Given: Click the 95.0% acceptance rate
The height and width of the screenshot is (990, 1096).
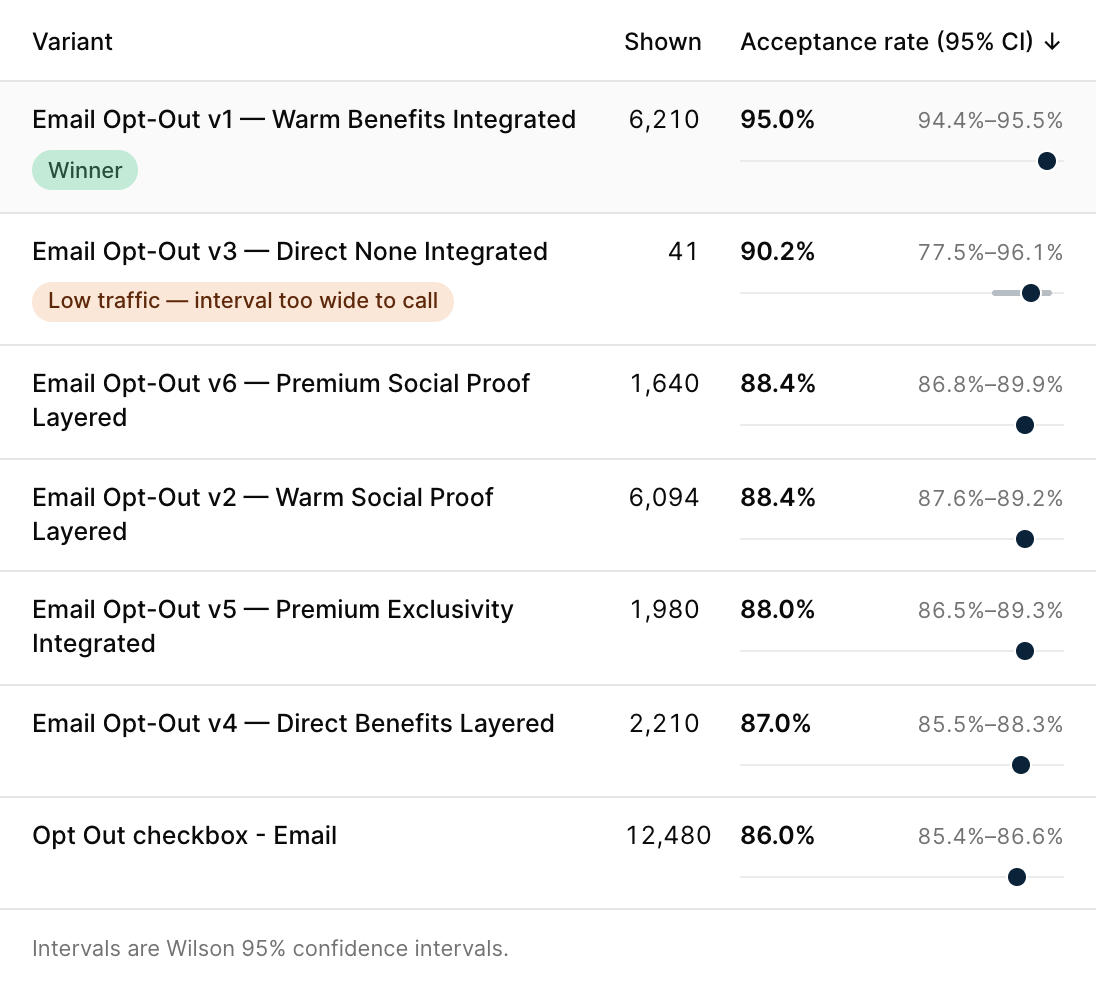Looking at the screenshot, I should [x=777, y=120].
